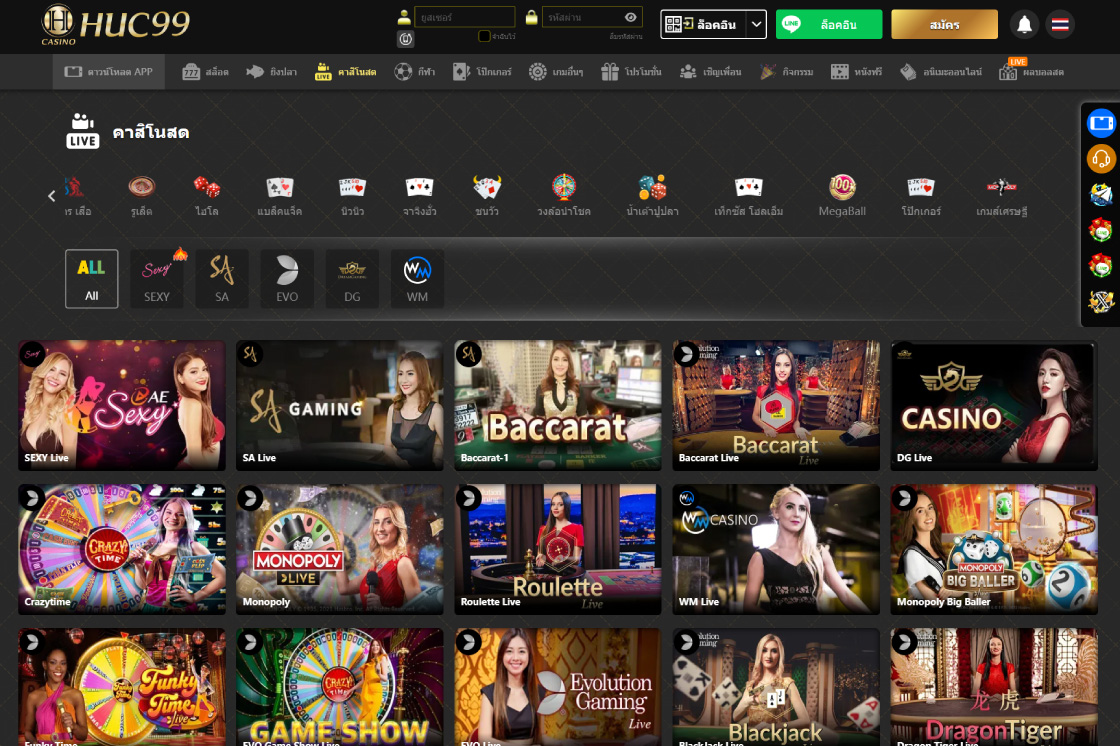
Task: Select the Hi-Lo dice (ไฮโล) game type
Action: [x=207, y=196]
